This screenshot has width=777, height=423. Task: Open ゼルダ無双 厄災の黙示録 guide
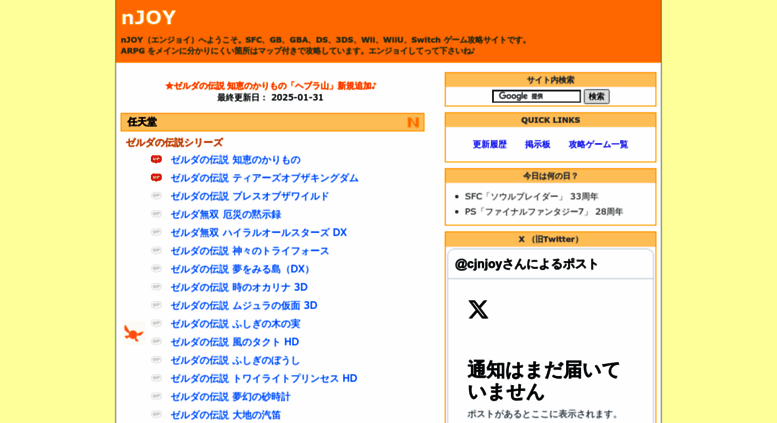225,214
